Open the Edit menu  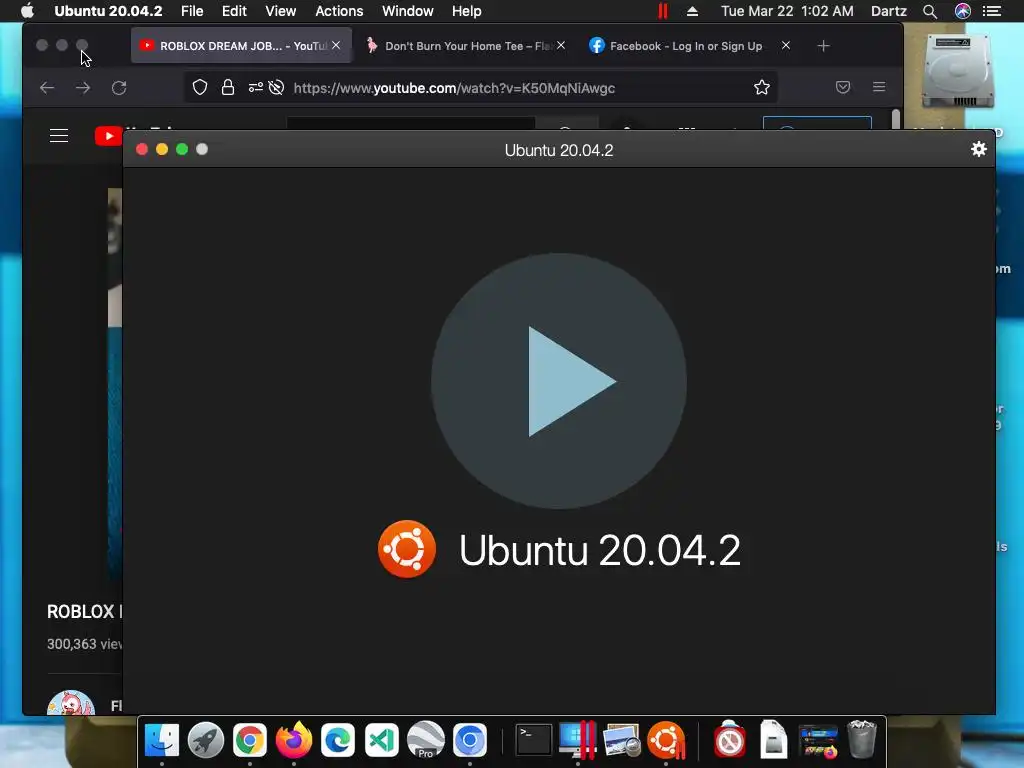pos(234,11)
